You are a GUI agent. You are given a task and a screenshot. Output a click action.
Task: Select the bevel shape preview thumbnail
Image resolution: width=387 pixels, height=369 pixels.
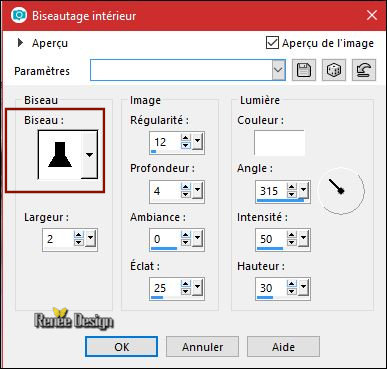[60, 154]
